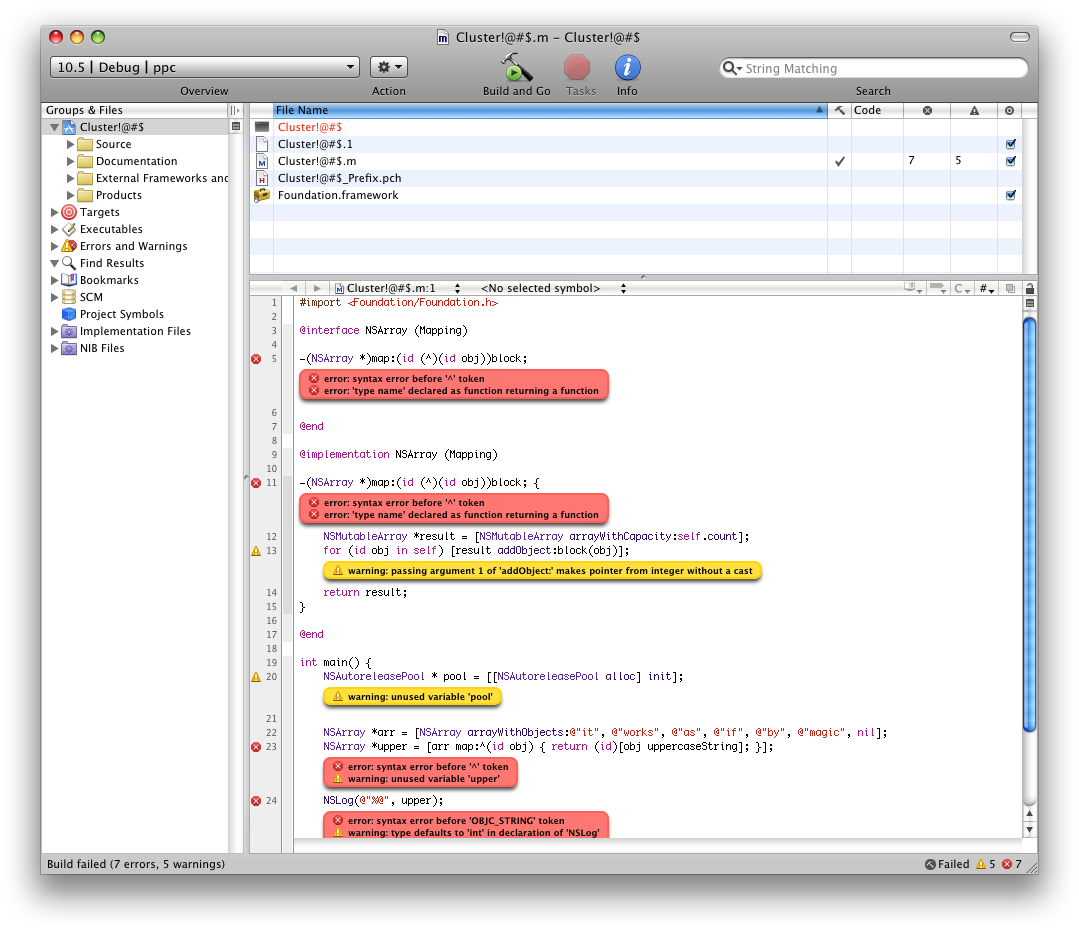Screen dimensions: 1079x930
Task: Click the error marker on line 5
Action: click(x=256, y=359)
